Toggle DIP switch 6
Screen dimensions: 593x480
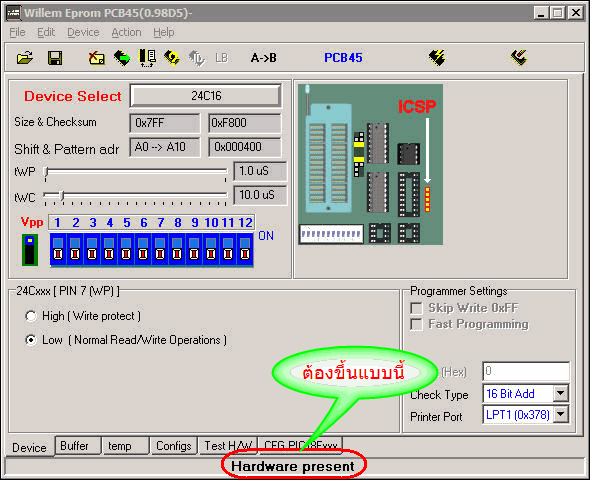pos(143,249)
